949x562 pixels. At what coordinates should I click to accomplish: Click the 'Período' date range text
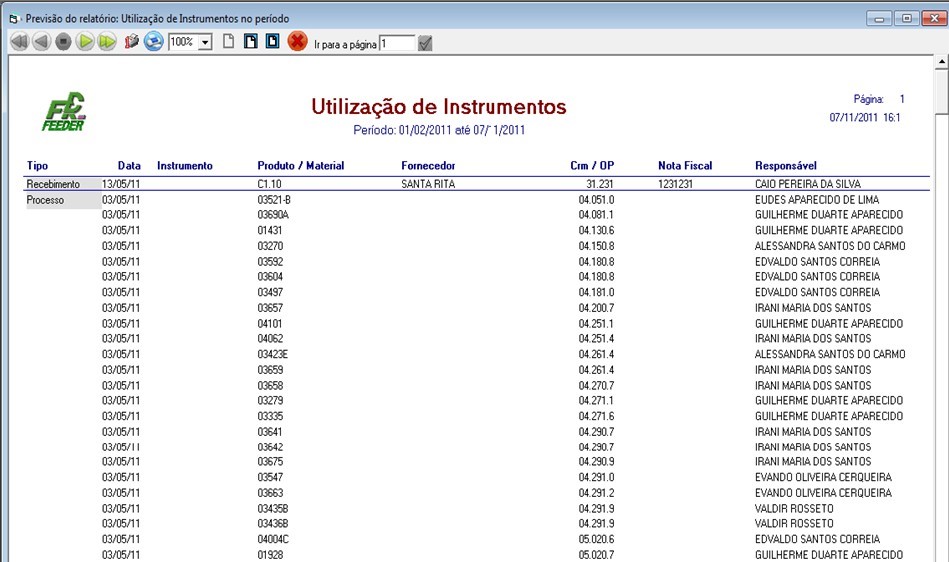click(439, 130)
